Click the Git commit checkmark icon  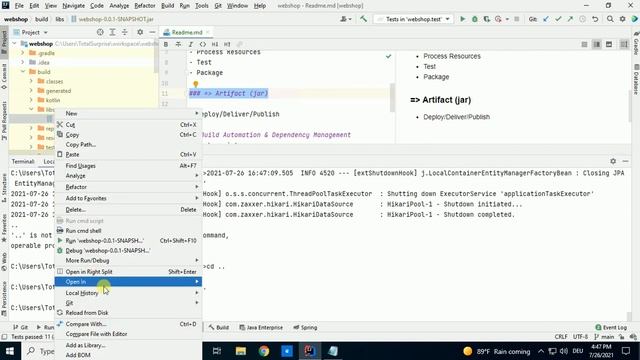pyautogui.click(x=558, y=19)
